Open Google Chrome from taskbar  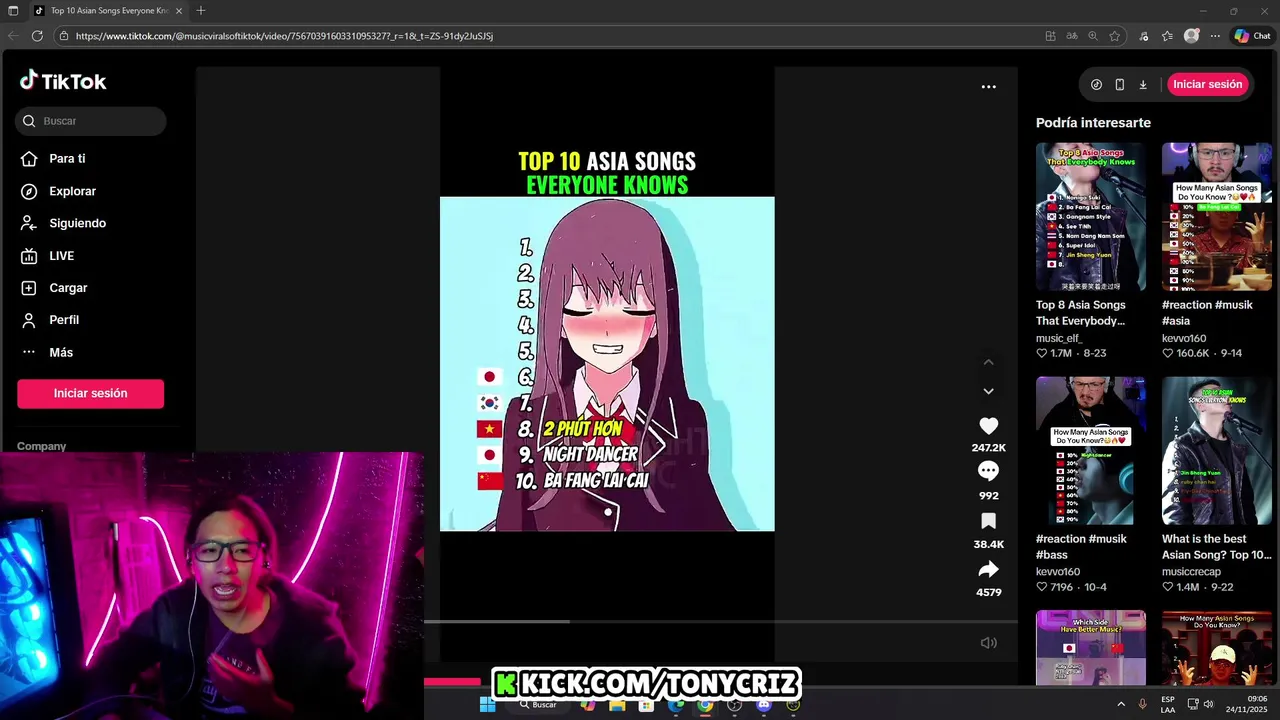(705, 705)
